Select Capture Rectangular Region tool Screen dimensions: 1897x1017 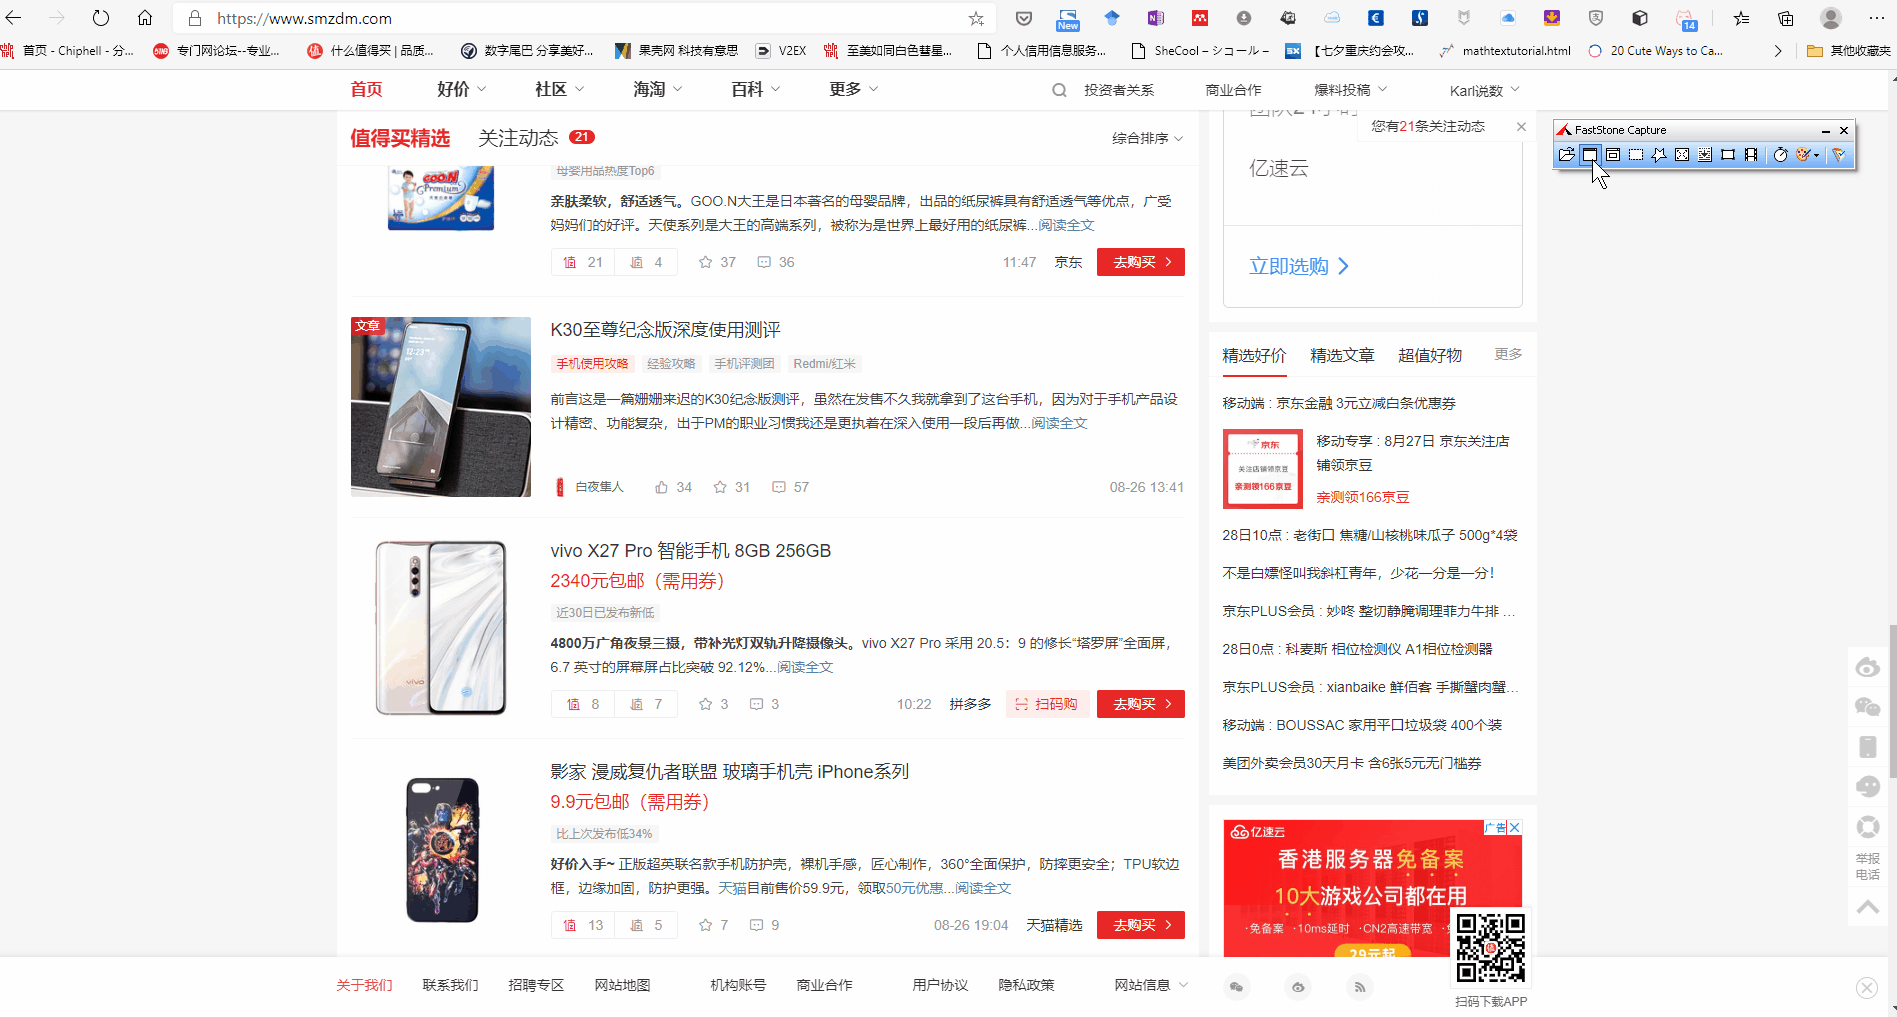[1636, 155]
